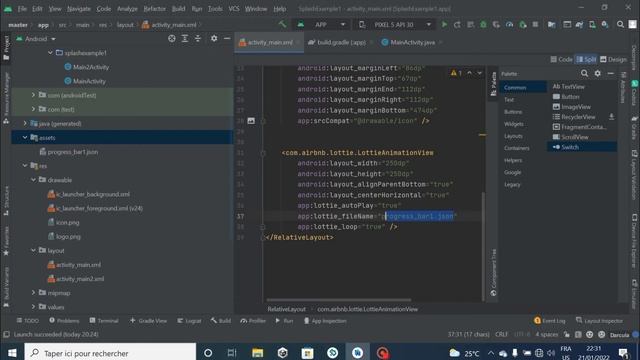Open Palette settings gear
640x360 pixels.
598,73
